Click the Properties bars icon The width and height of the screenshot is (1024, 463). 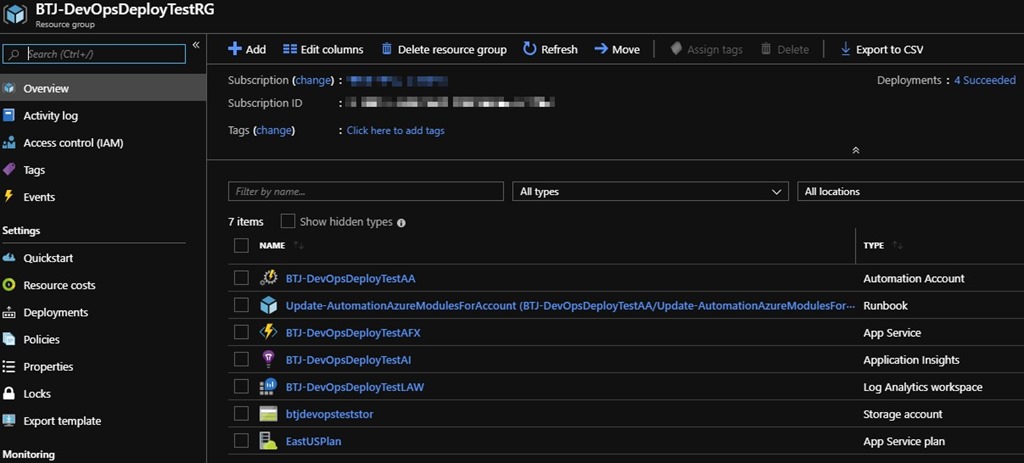pyautogui.click(x=9, y=366)
